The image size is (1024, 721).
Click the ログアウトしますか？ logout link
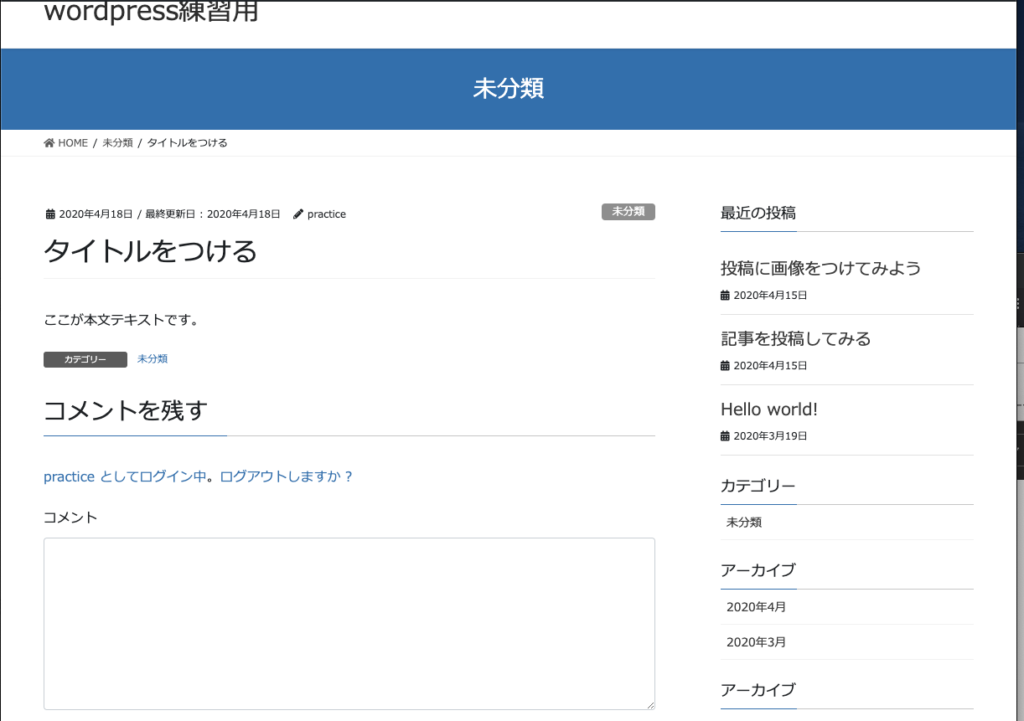tap(286, 477)
